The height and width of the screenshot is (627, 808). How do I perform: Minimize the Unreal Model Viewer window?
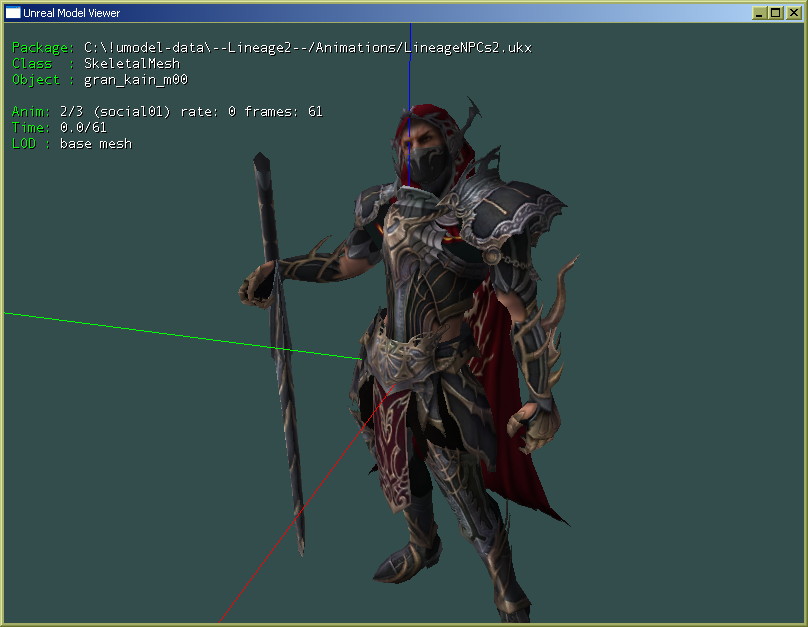(x=759, y=13)
